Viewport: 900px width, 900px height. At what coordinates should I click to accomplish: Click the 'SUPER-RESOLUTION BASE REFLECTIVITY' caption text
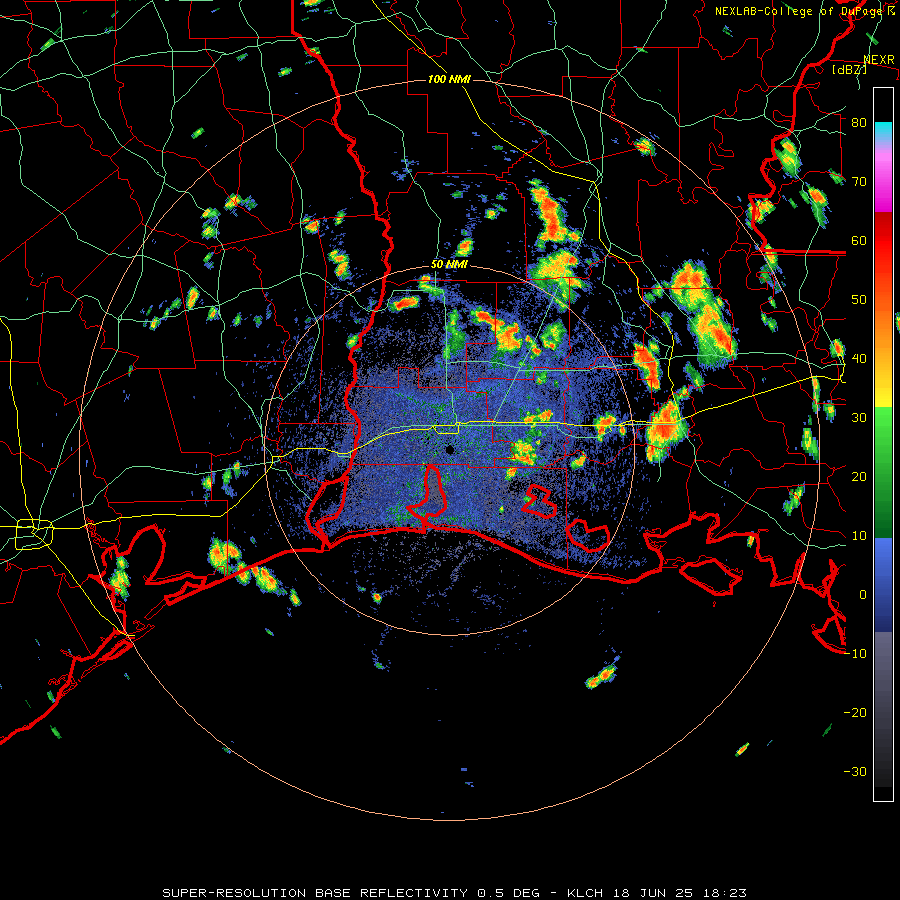[314, 893]
